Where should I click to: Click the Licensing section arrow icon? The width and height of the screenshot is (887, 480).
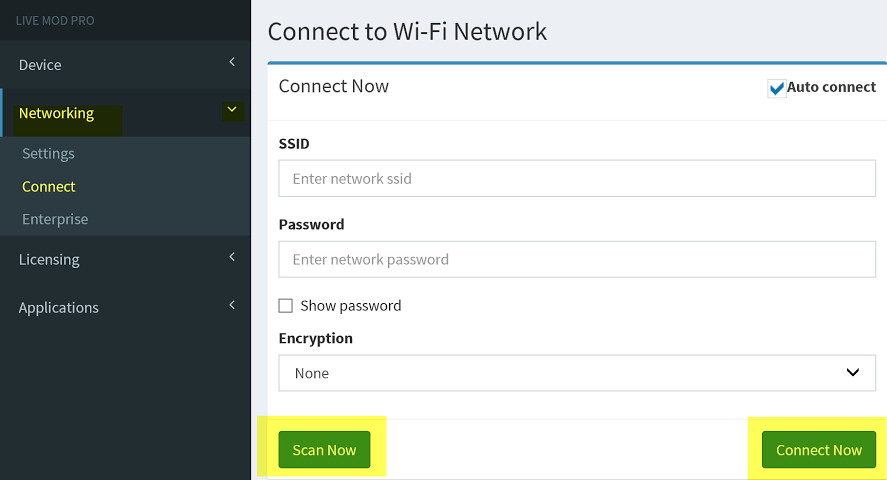point(232,257)
